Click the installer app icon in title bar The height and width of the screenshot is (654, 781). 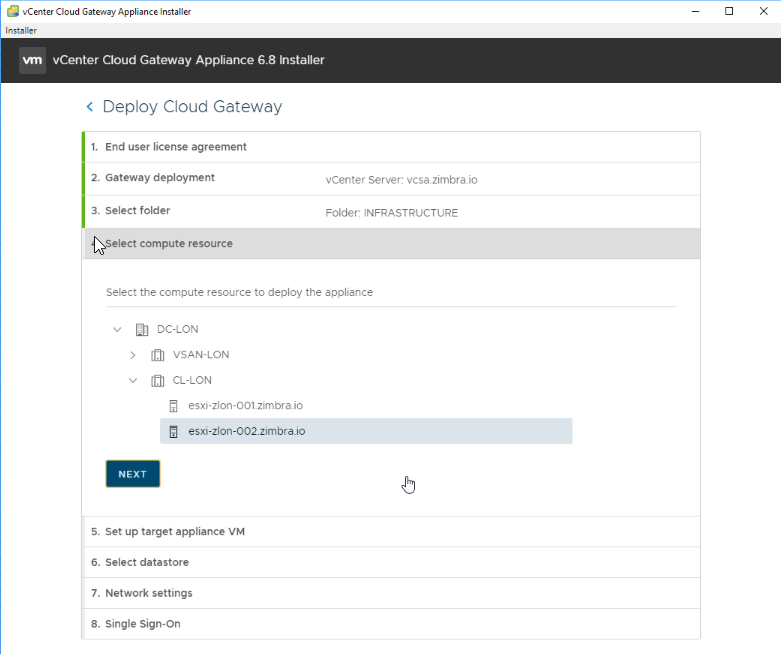pos(13,11)
